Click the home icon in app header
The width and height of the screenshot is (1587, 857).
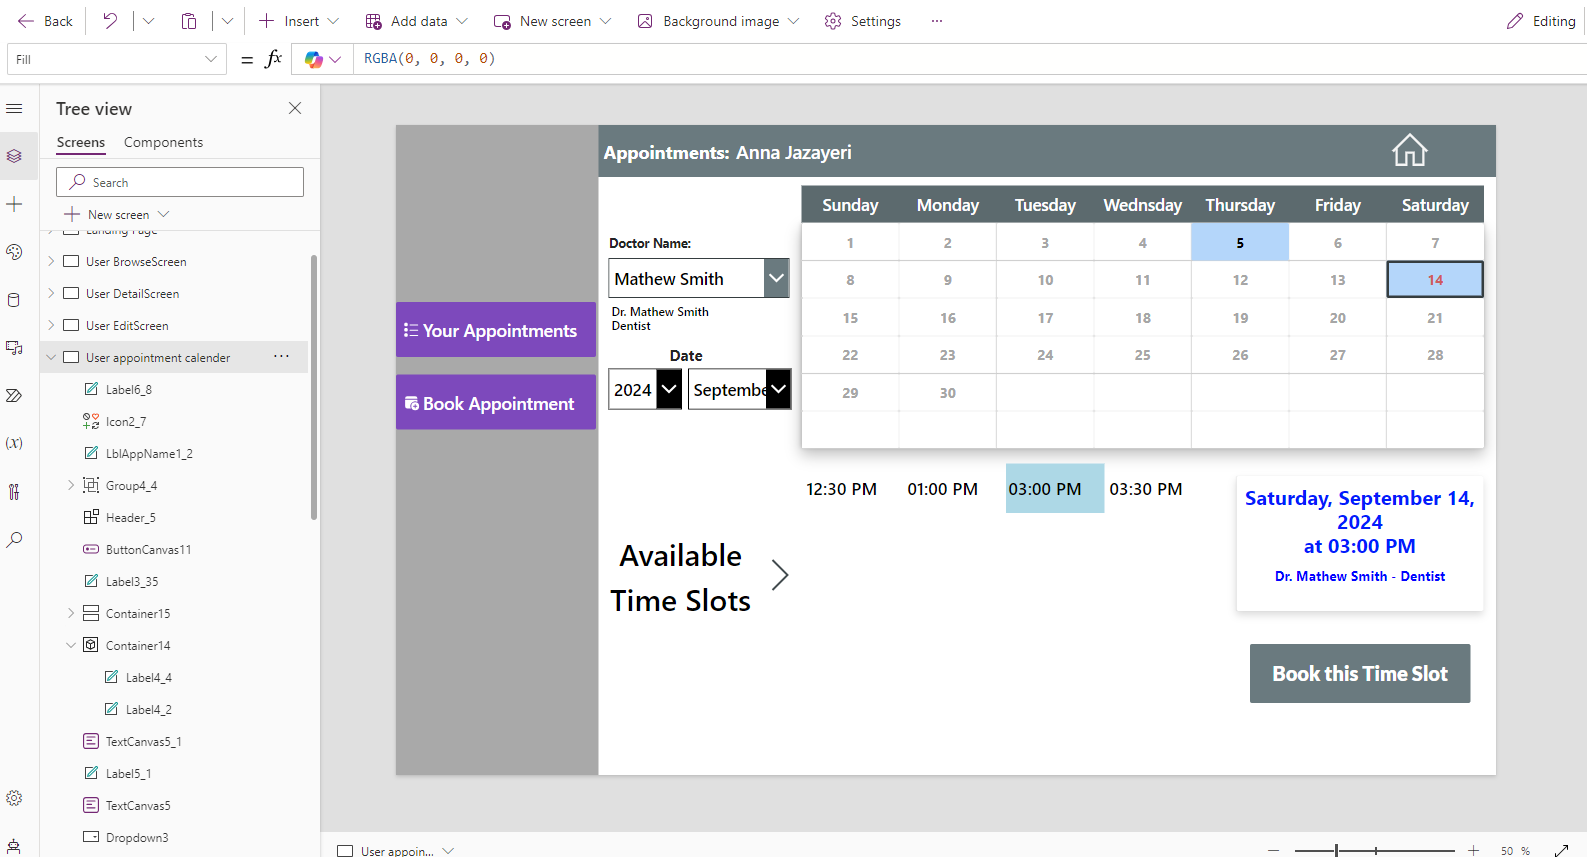(1409, 151)
